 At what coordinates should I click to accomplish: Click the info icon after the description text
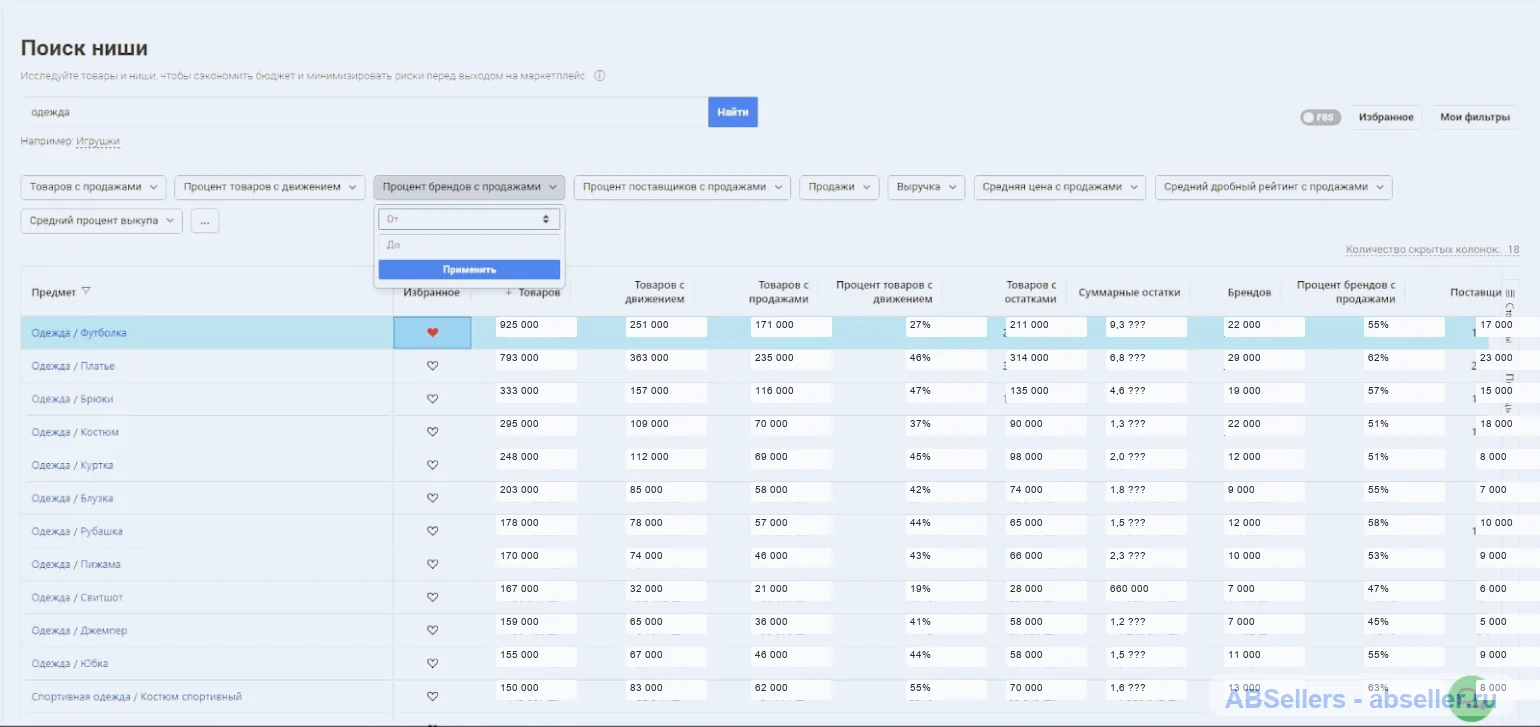[x=600, y=75]
